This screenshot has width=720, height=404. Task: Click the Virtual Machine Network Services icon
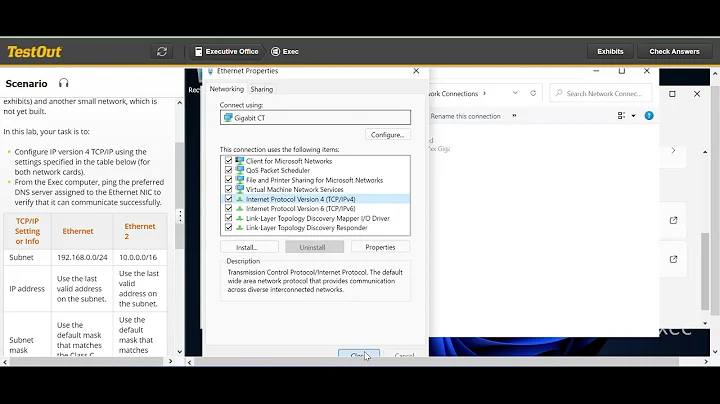(x=239, y=189)
